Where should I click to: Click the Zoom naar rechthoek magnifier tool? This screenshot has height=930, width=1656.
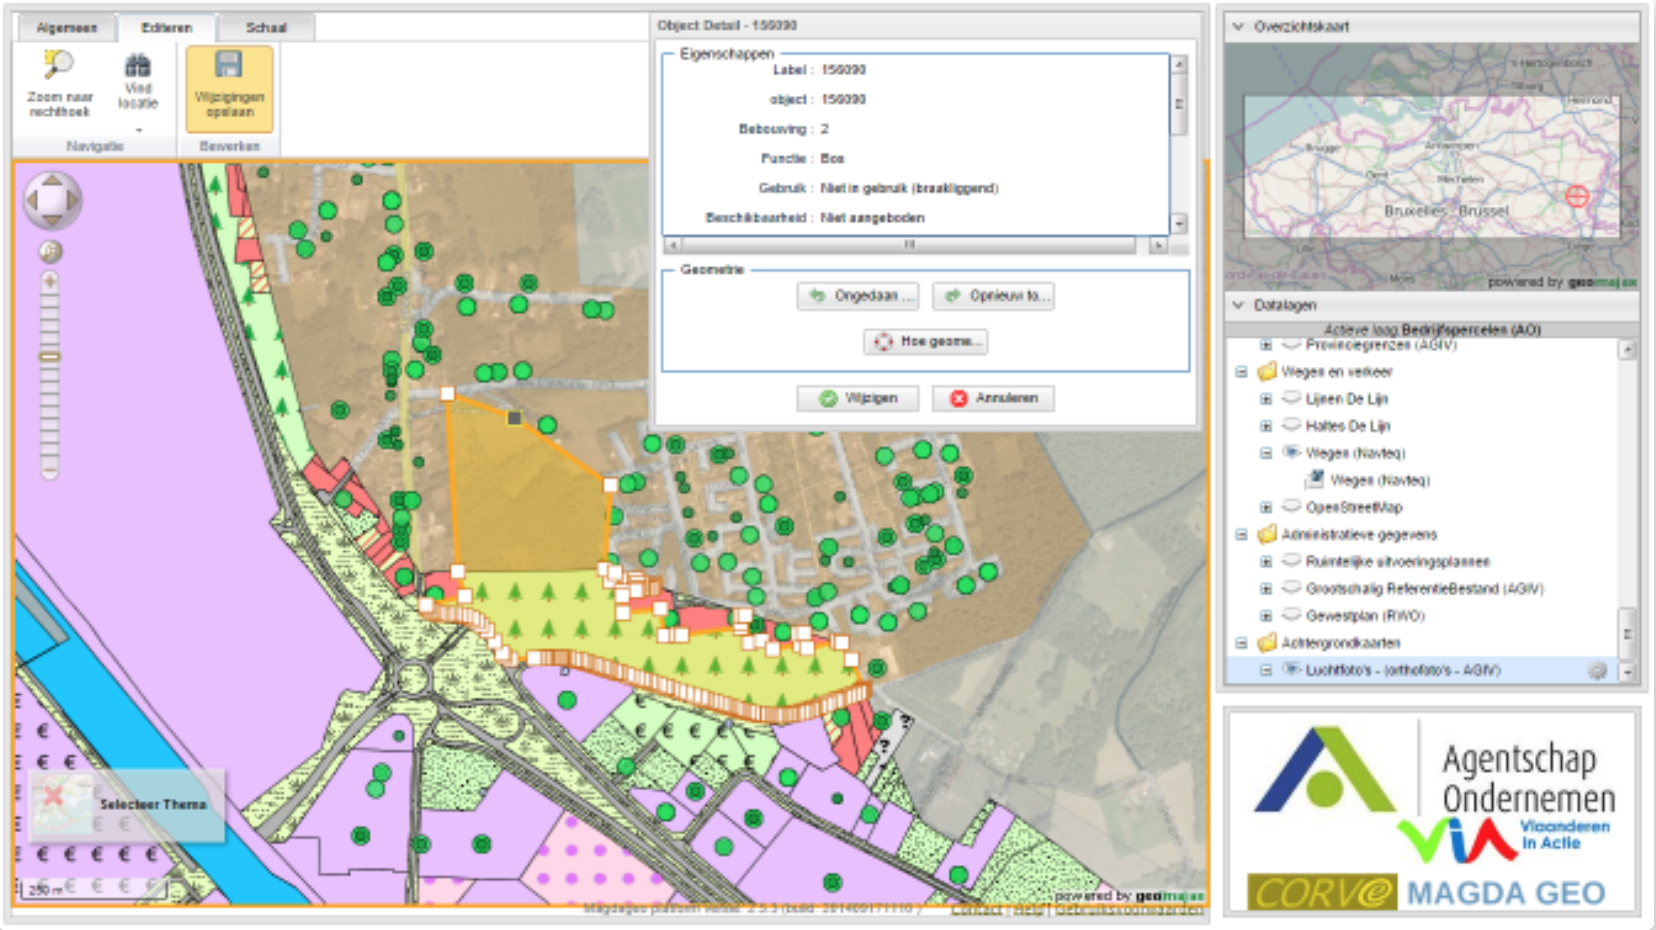pyautogui.click(x=59, y=85)
